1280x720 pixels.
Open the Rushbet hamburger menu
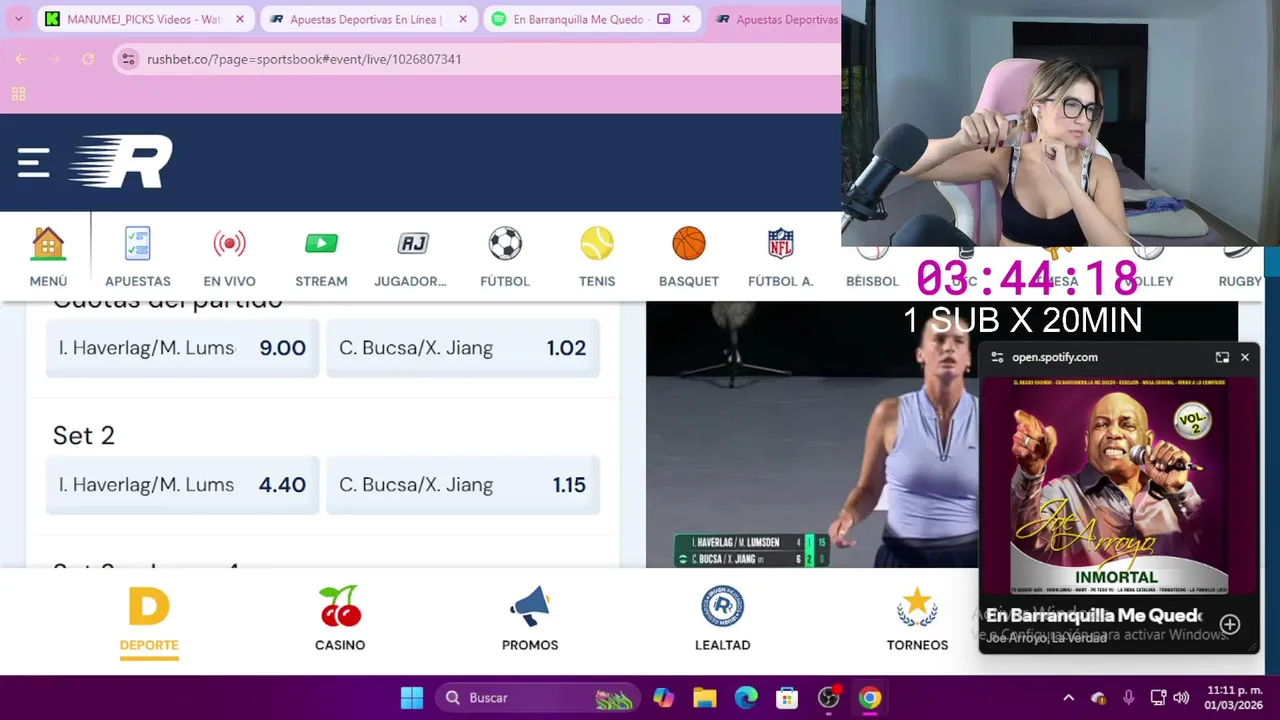click(33, 162)
